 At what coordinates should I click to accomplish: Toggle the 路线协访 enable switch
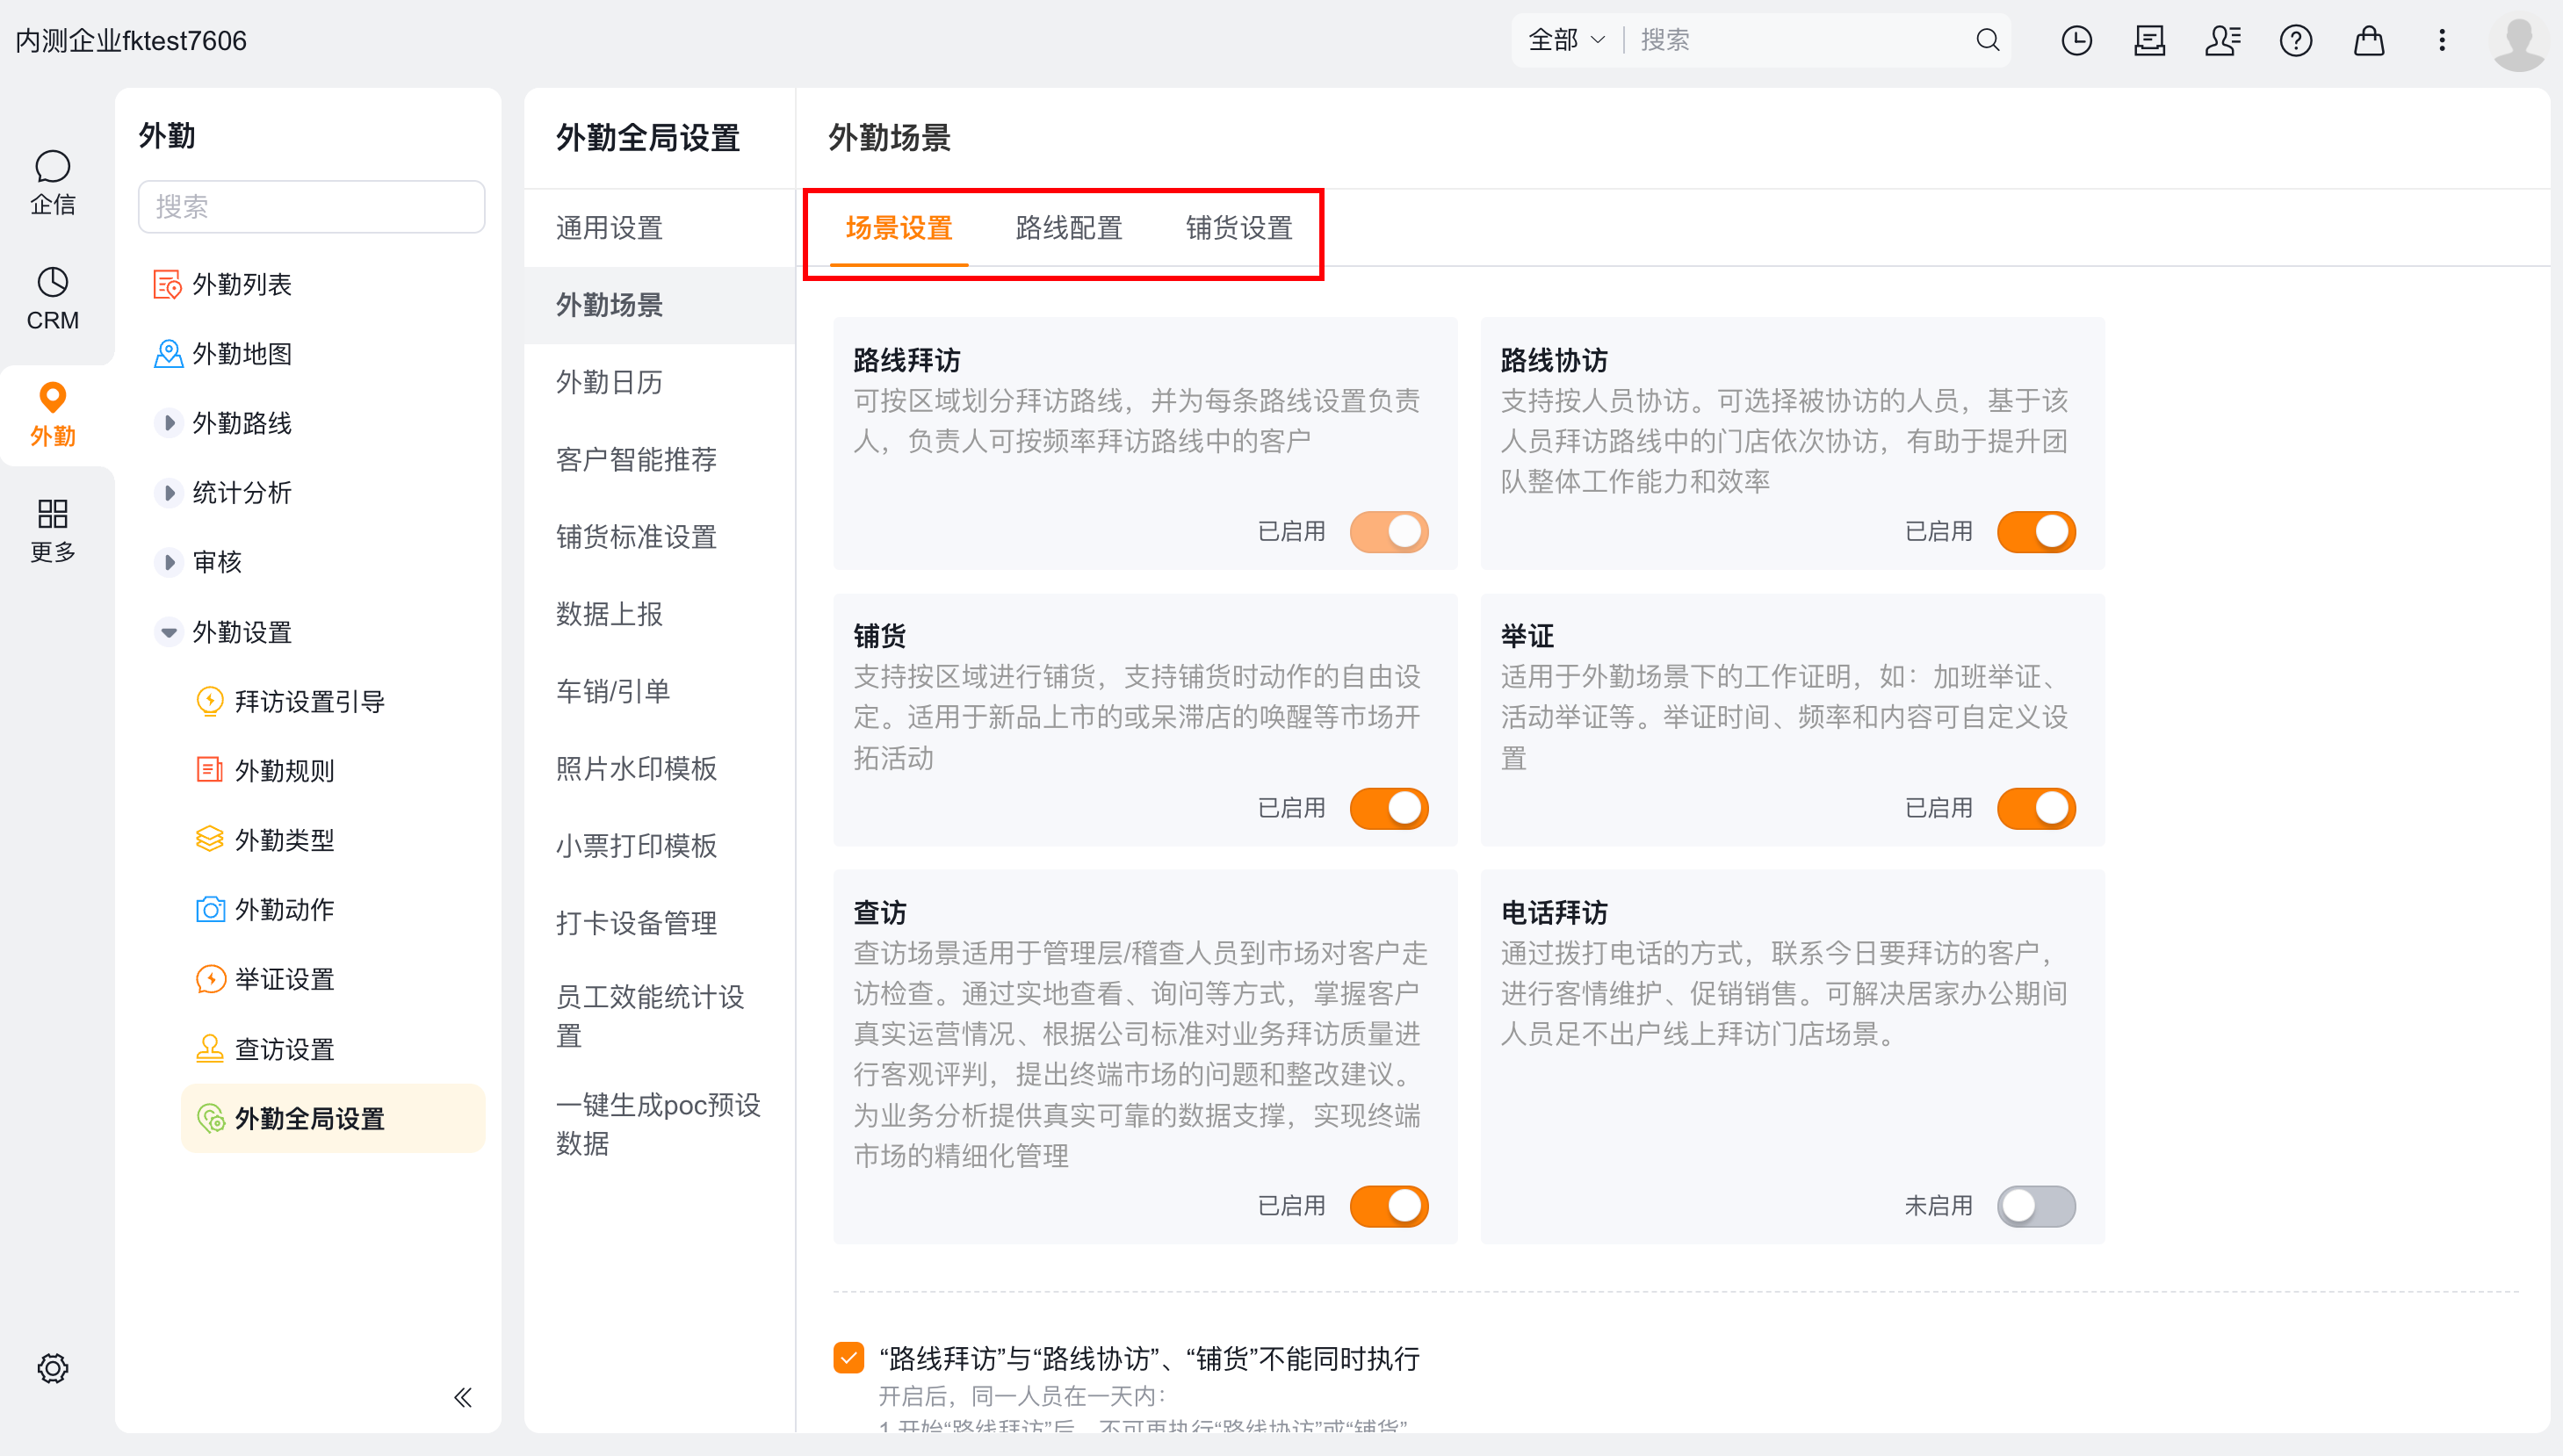[2035, 531]
